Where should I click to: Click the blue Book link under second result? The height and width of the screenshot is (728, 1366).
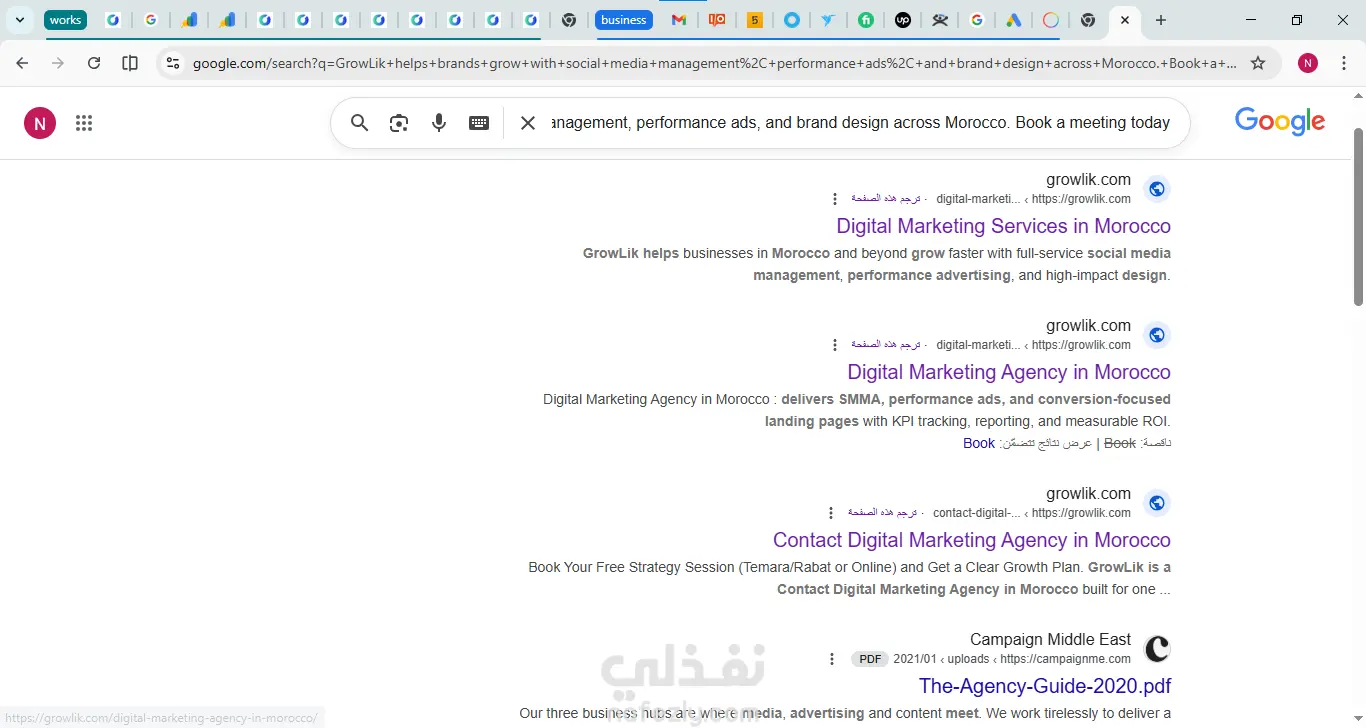pos(979,443)
